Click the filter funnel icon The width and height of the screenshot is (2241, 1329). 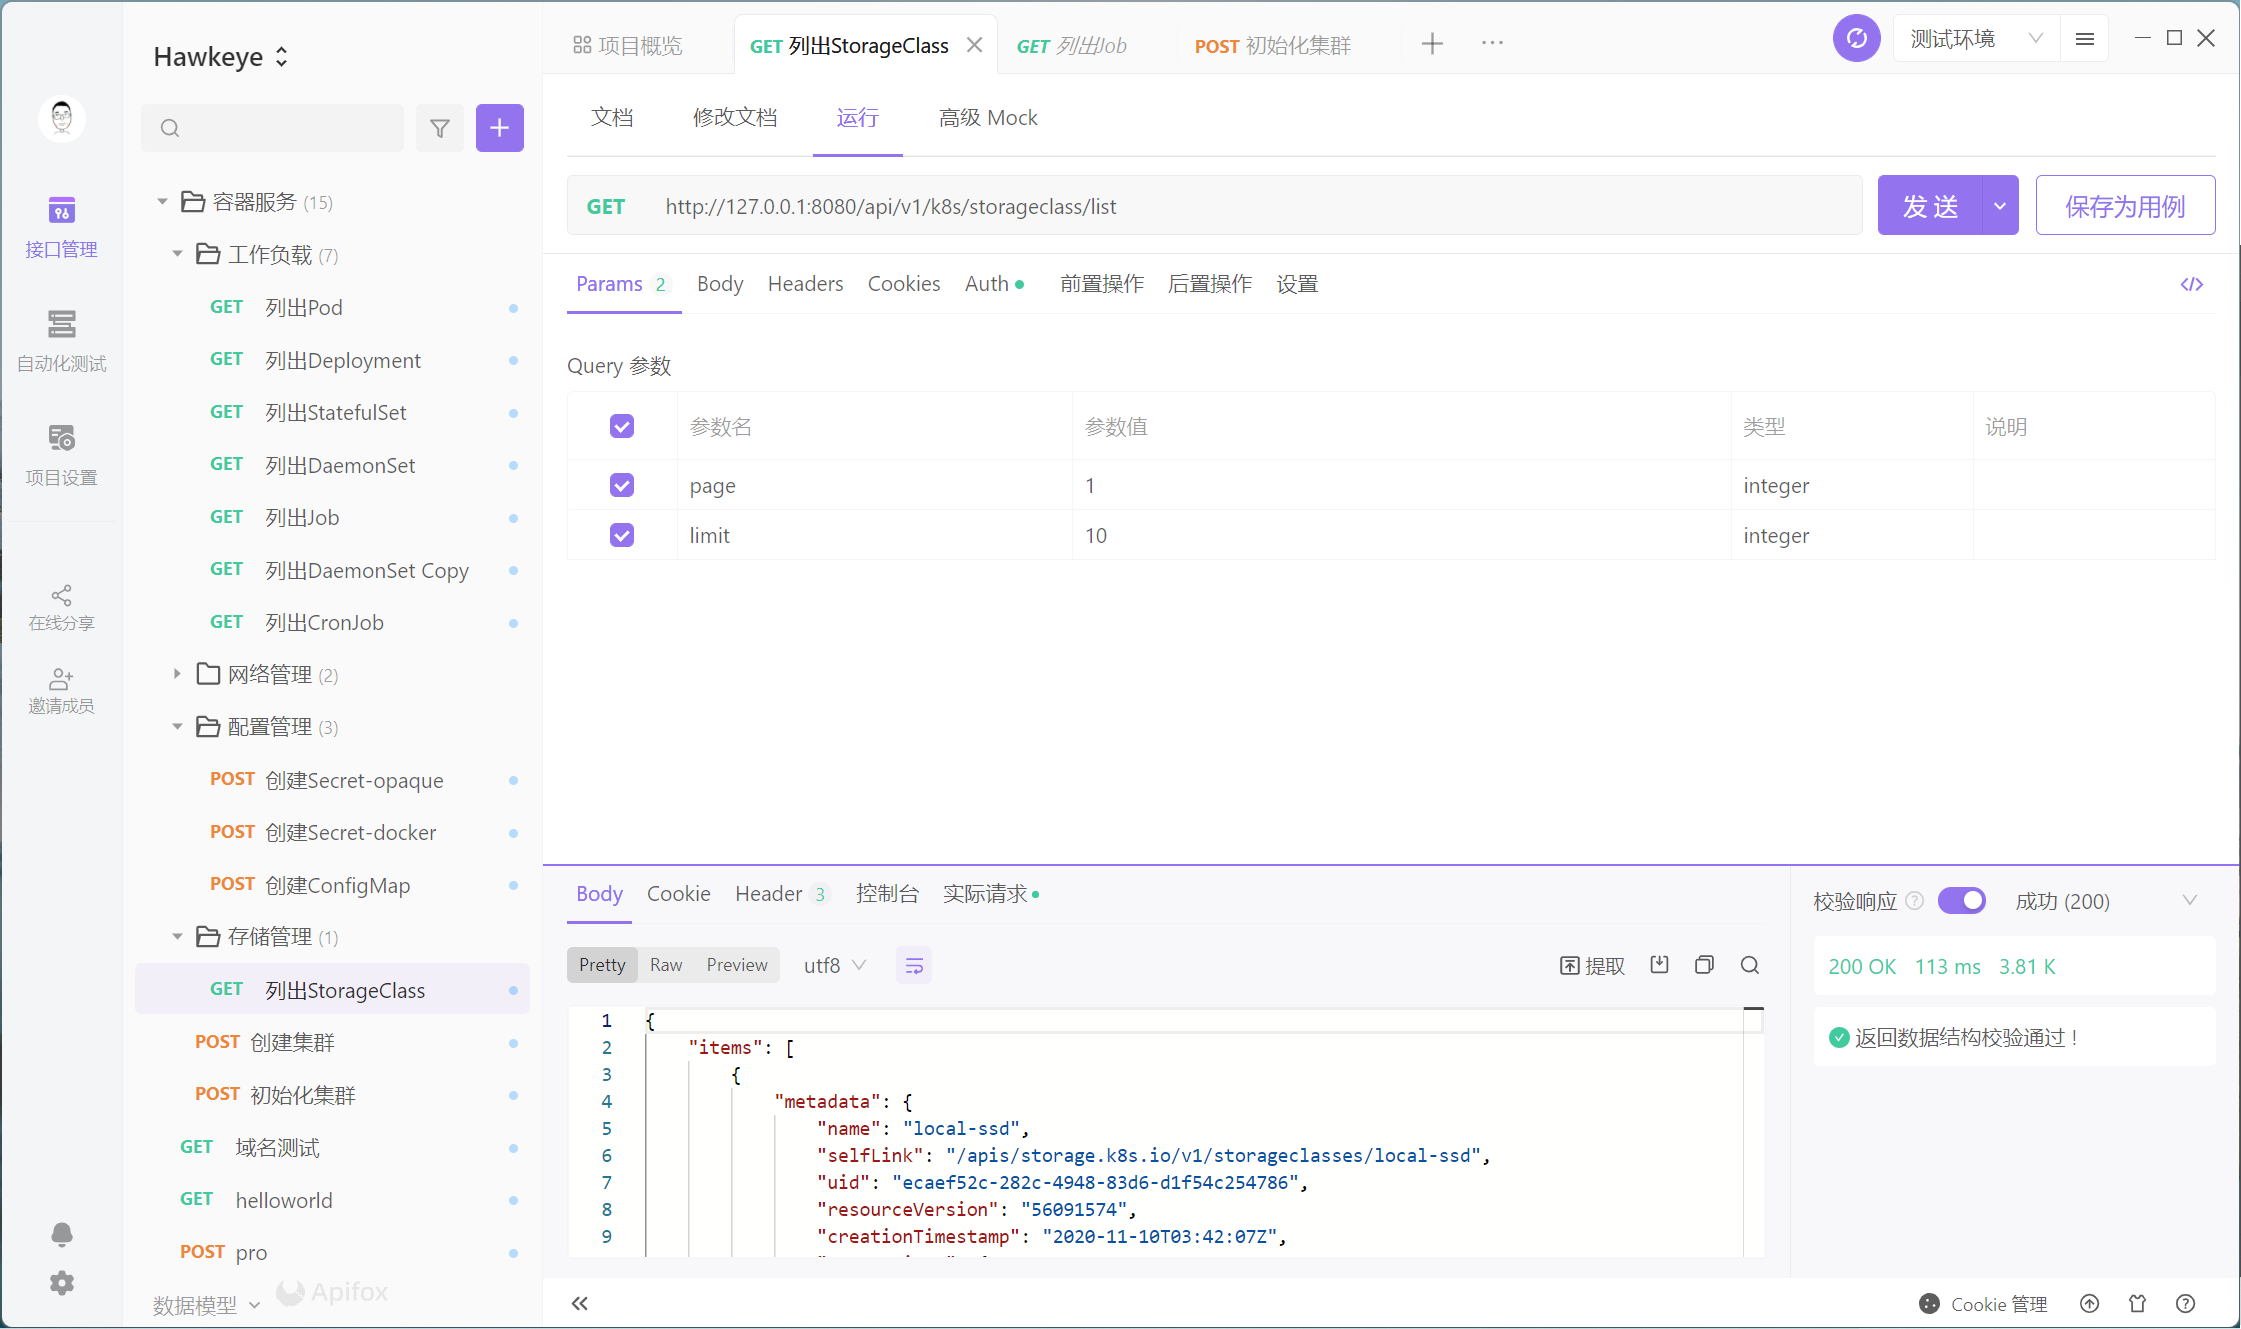tap(440, 128)
